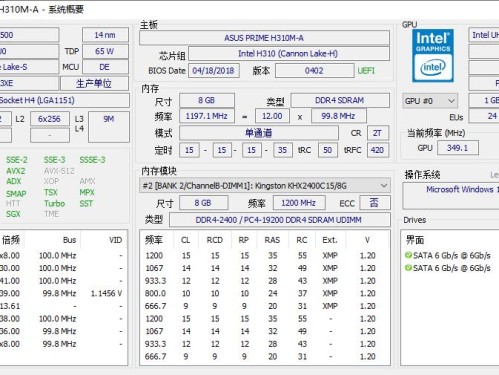Screen dimensions: 499x375
Task: Click the RCD column header in timing table
Action: pos(215,240)
